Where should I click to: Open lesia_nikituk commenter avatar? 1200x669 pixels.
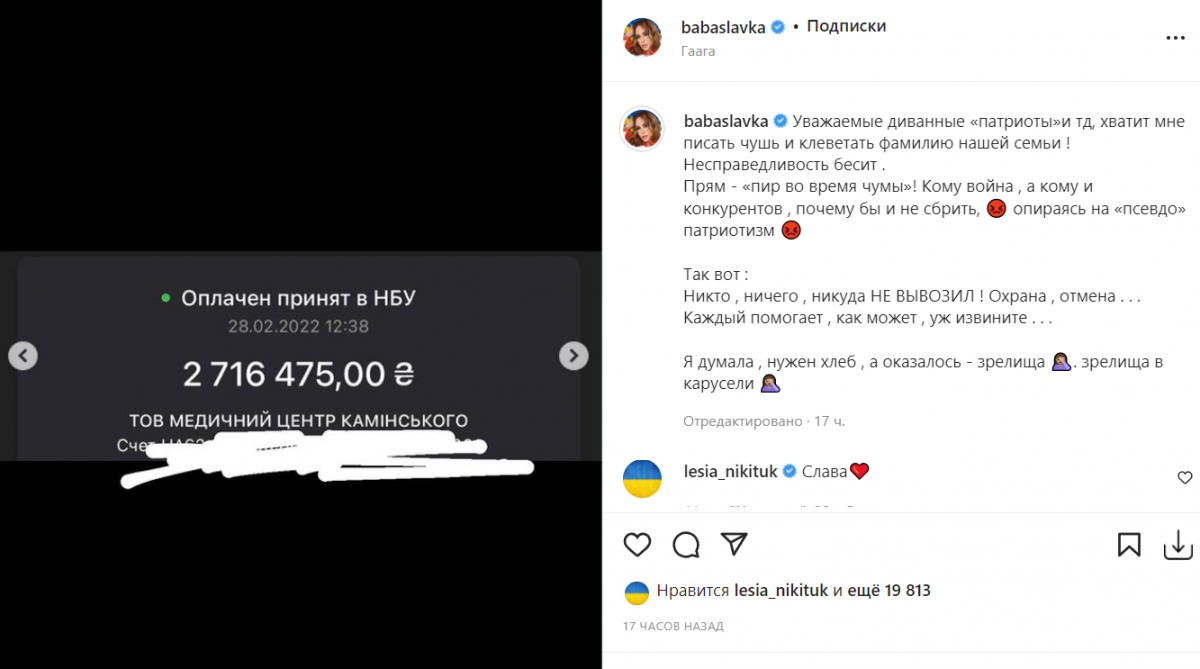click(x=643, y=479)
